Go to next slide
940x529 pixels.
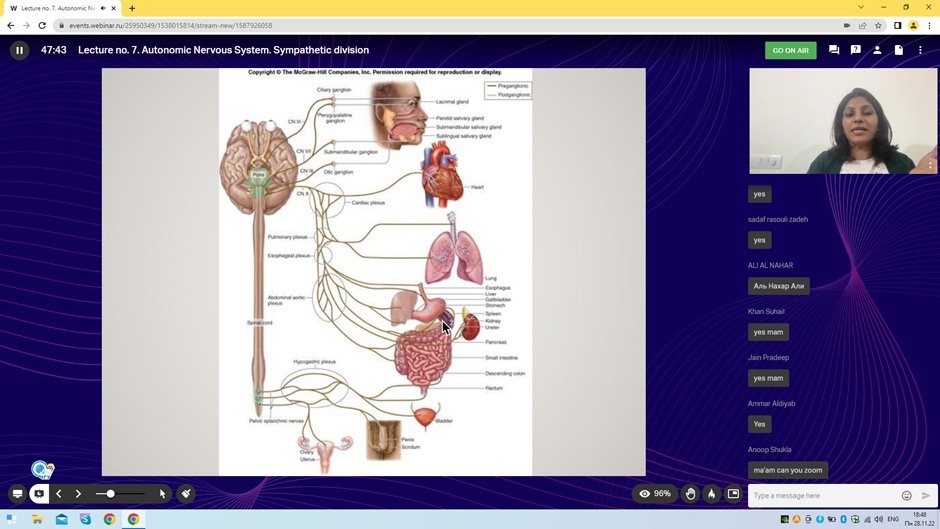coord(78,494)
